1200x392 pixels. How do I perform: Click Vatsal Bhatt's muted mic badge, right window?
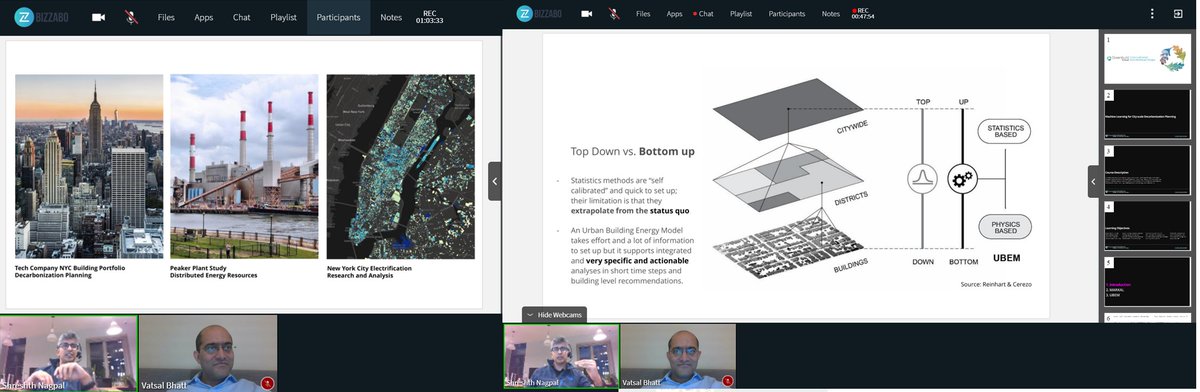click(727, 381)
